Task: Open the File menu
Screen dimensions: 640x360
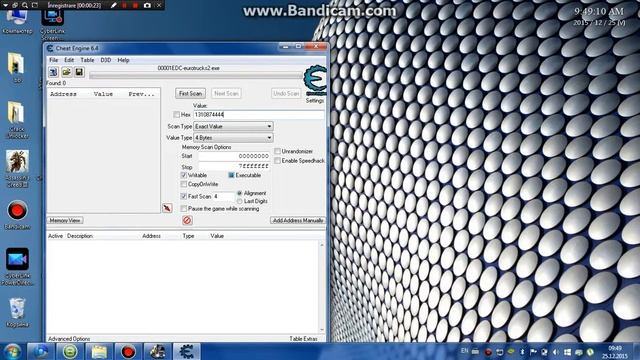Action: pyautogui.click(x=53, y=60)
